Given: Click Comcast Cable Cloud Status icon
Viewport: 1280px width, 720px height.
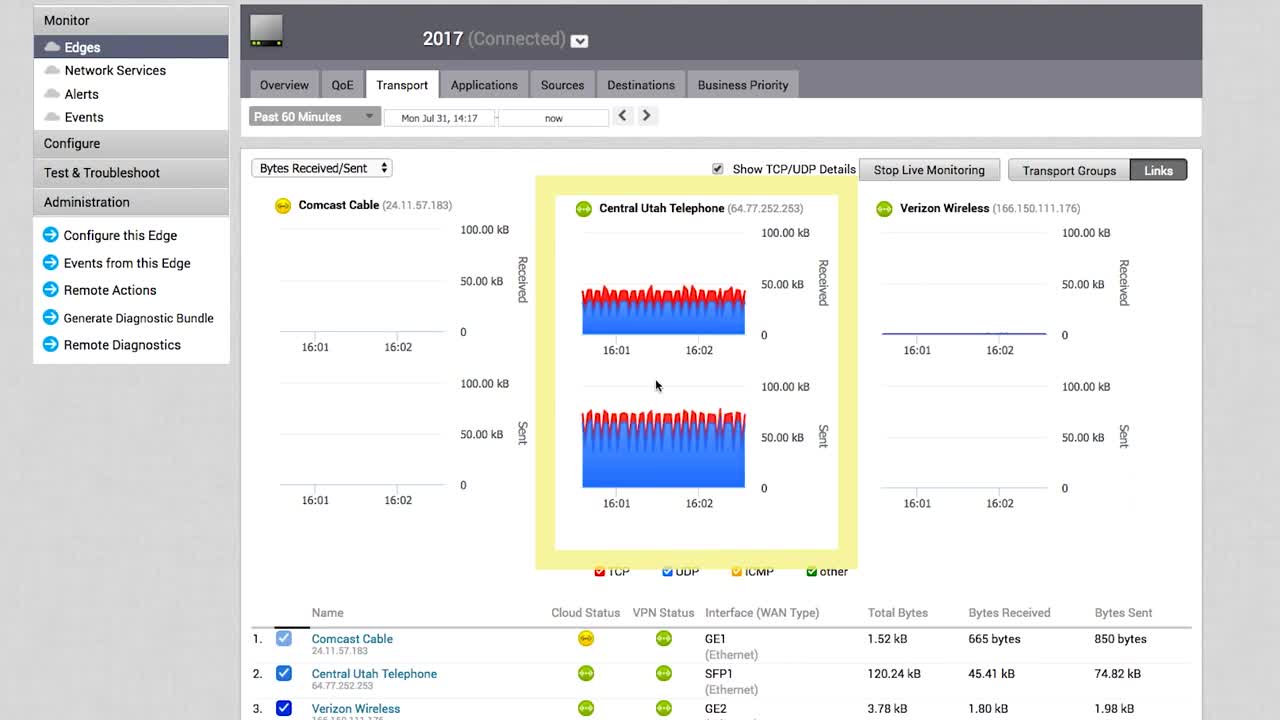Looking at the screenshot, I should (586, 638).
